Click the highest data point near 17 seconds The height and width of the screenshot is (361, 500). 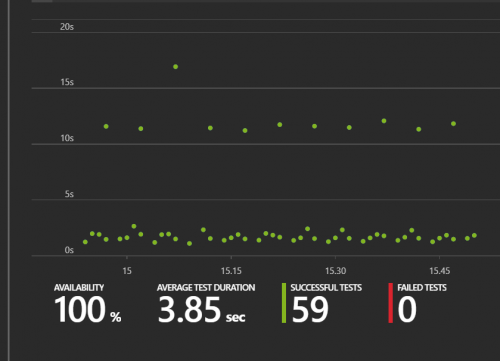coord(175,67)
